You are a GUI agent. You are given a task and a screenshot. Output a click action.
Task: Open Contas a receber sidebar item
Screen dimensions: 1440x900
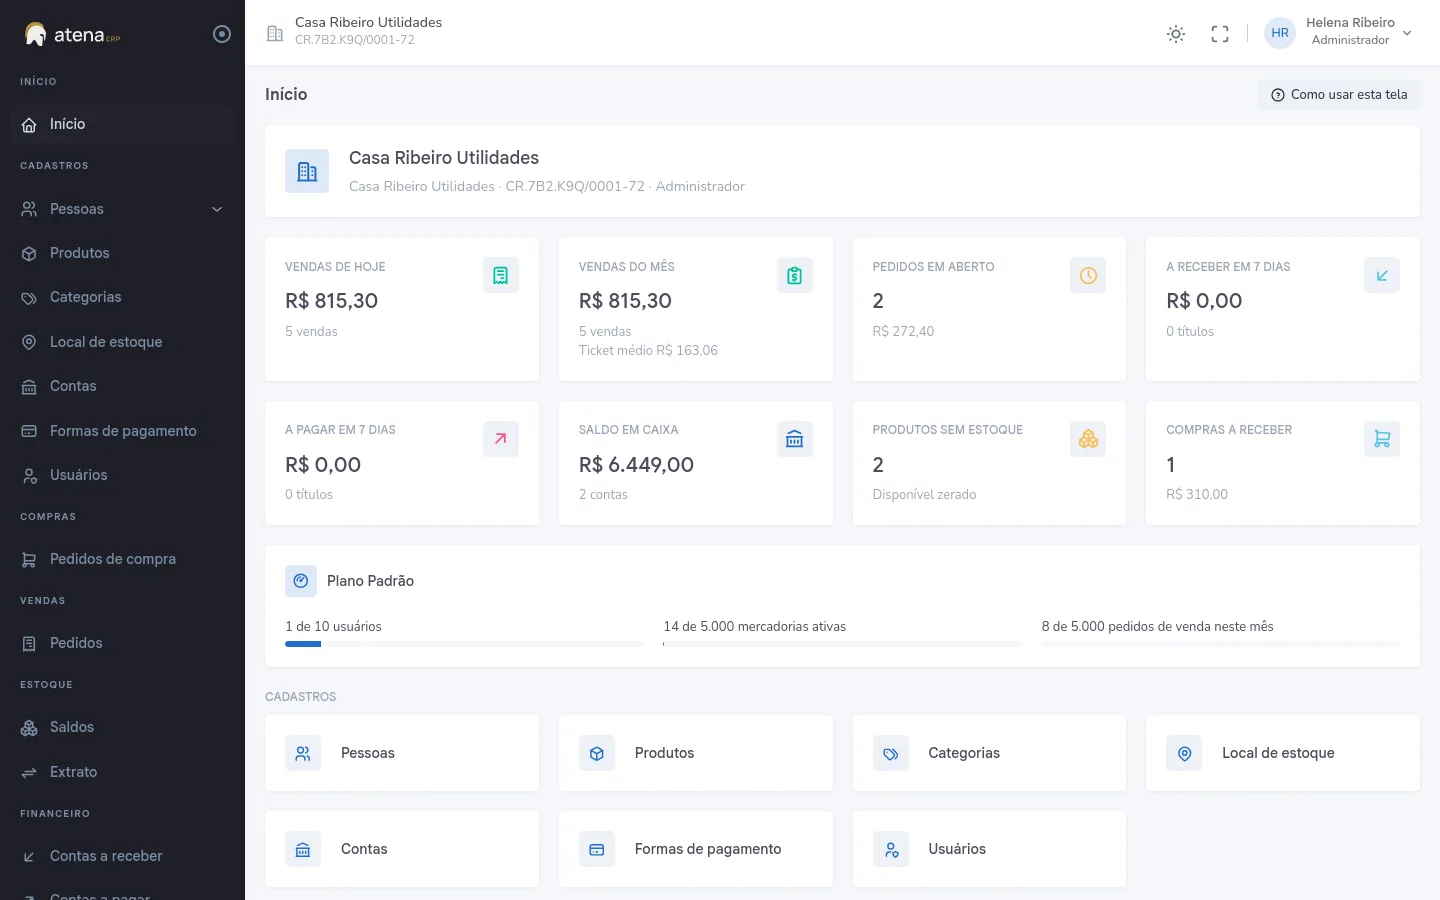pos(122,856)
